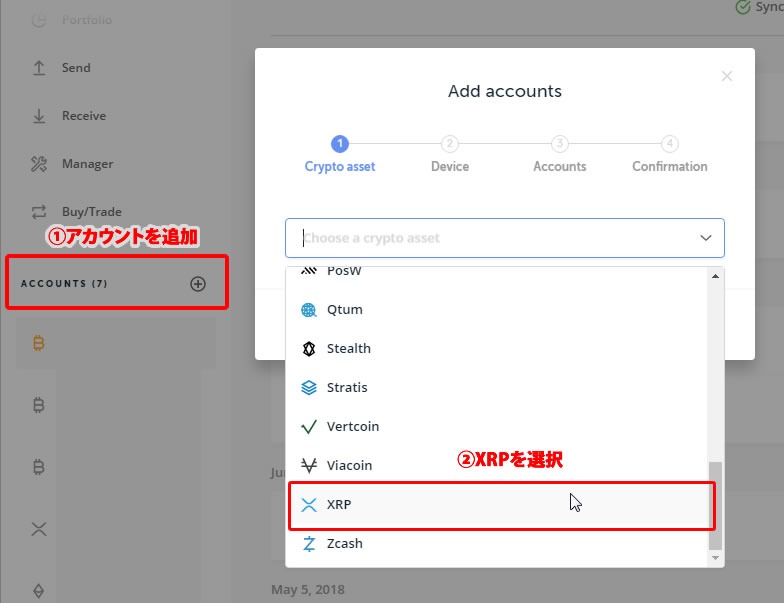Collapse the crypto asset dropdown chevron
This screenshot has height=603, width=784.
[x=706, y=238]
